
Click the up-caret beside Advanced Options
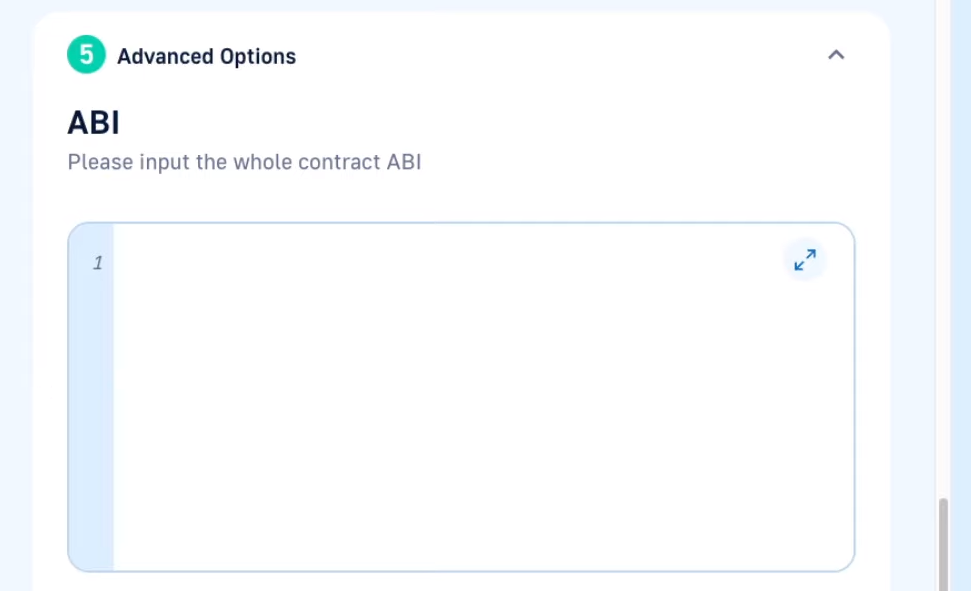click(836, 55)
